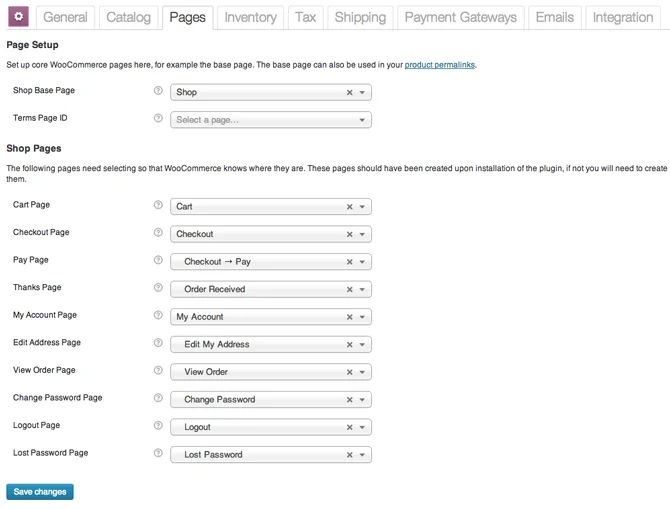
Task: Click the WooCommerce settings gear icon
Action: pos(18,17)
